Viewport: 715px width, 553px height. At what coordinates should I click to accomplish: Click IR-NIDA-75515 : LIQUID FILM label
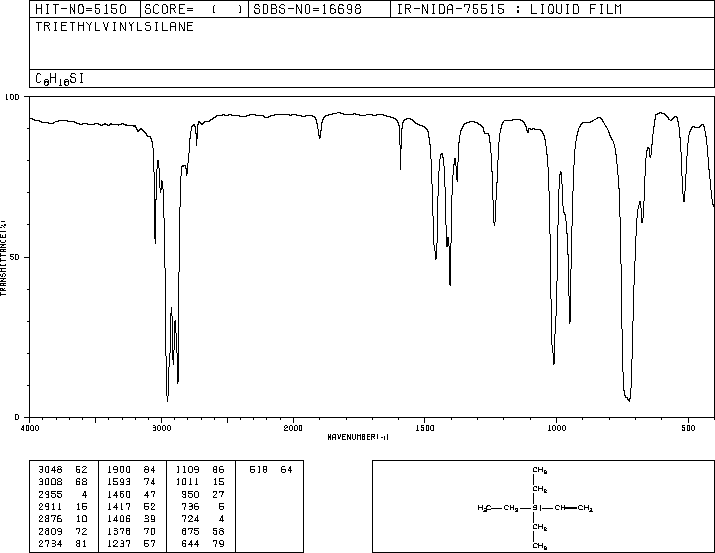tap(509, 9)
